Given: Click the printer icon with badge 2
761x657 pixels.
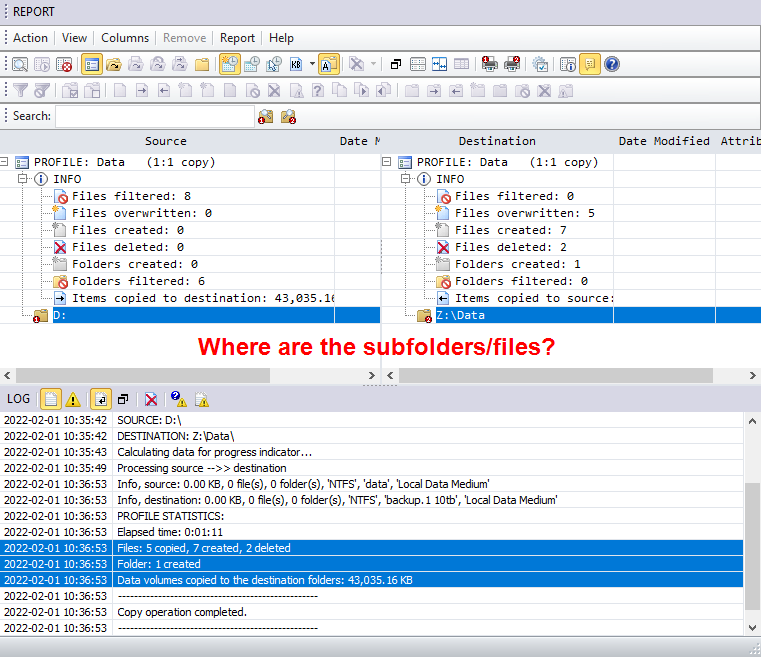Looking at the screenshot, I should coord(512,64).
